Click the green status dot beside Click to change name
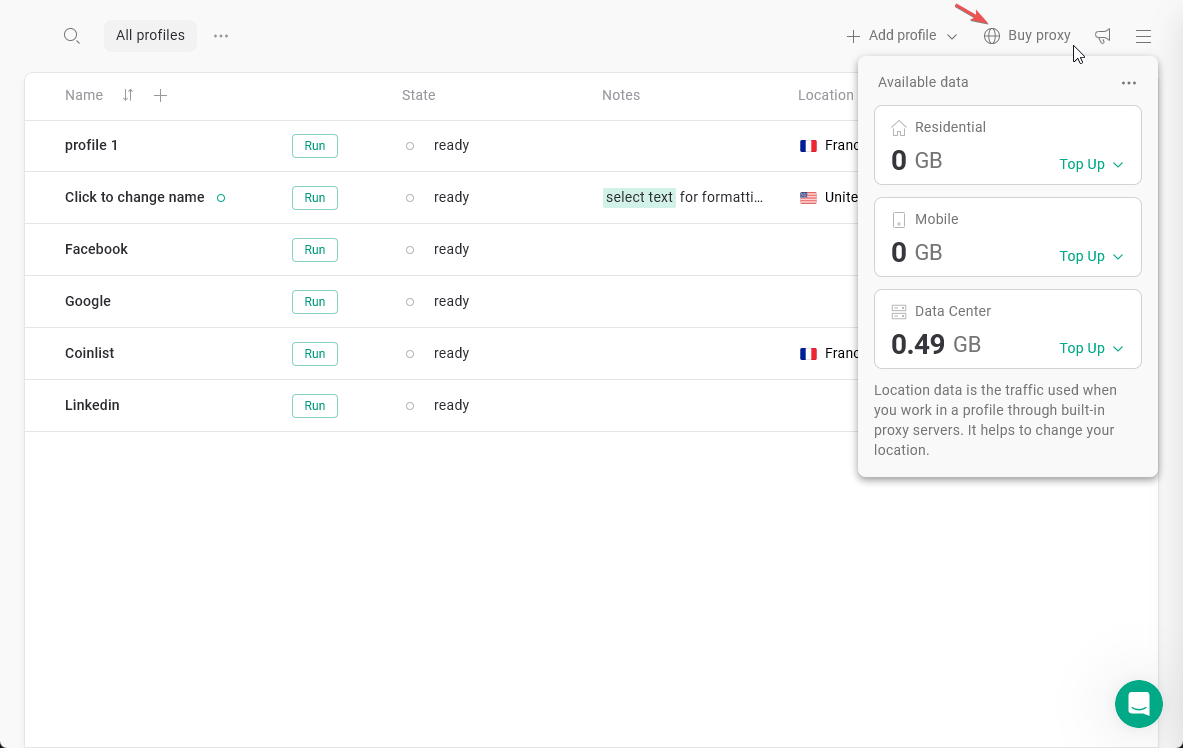This screenshot has height=748, width=1183. (x=221, y=198)
